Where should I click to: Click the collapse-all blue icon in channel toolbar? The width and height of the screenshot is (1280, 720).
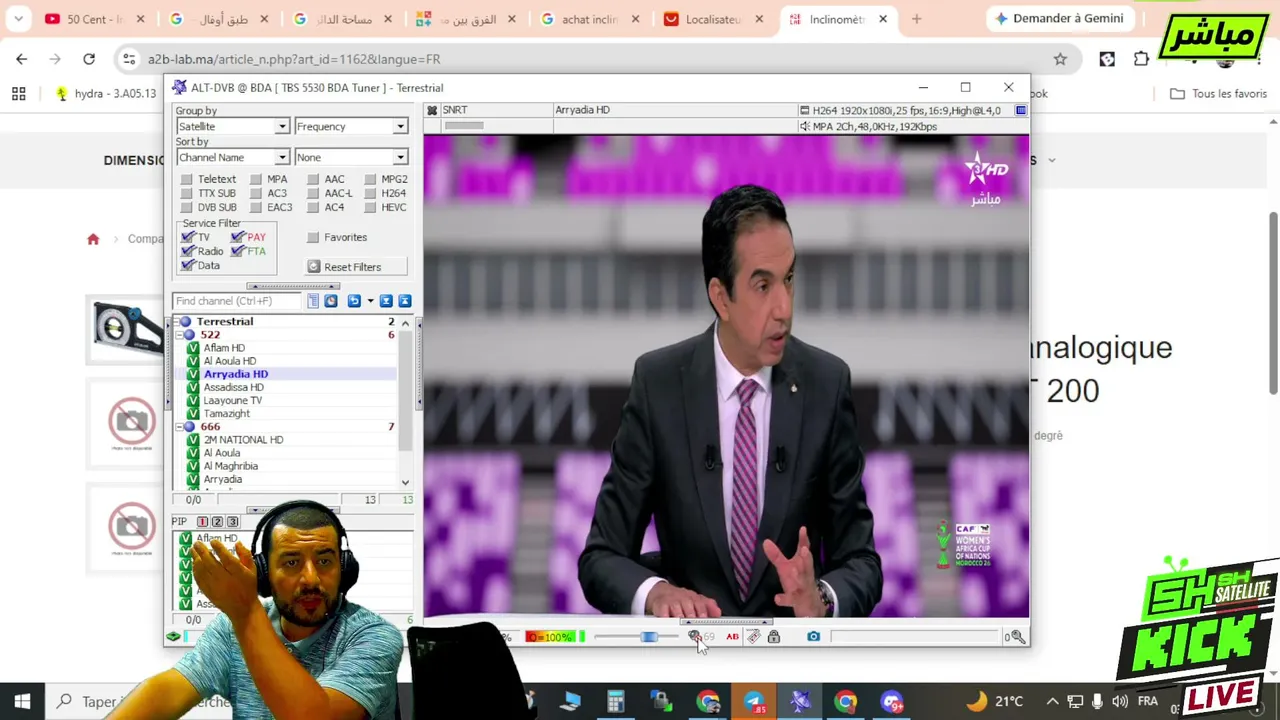pos(405,301)
